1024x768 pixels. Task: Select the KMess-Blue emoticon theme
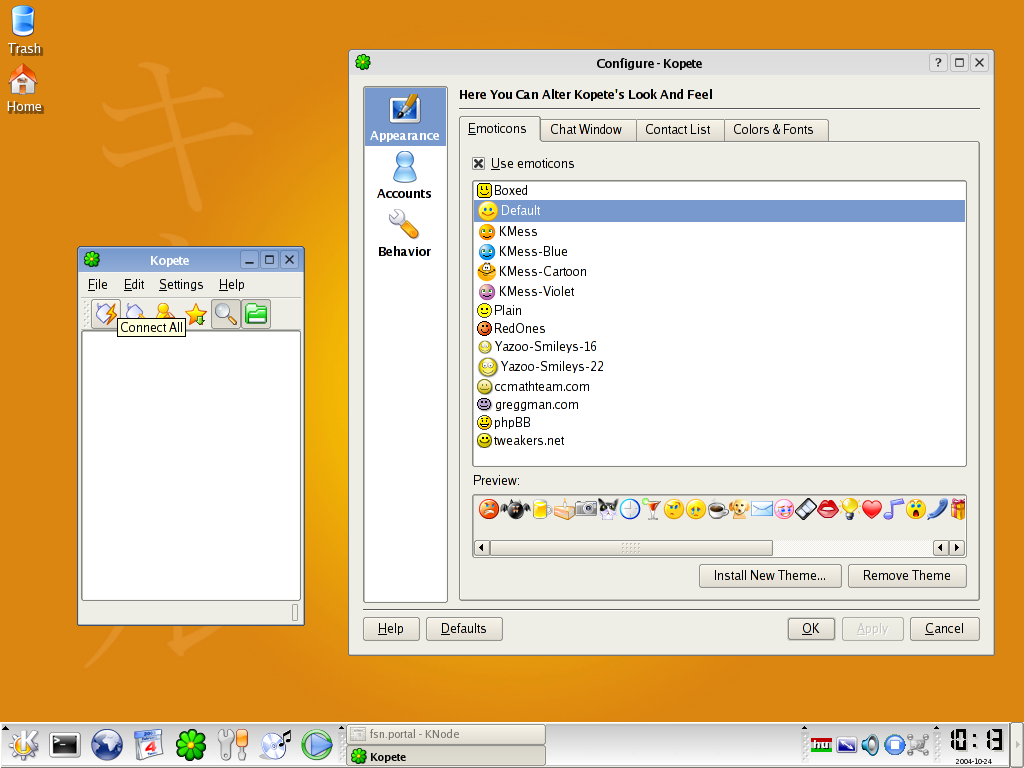(x=720, y=251)
